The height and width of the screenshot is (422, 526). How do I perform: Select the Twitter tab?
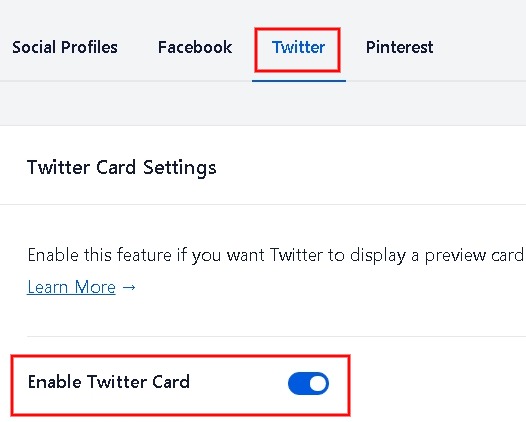[x=298, y=47]
